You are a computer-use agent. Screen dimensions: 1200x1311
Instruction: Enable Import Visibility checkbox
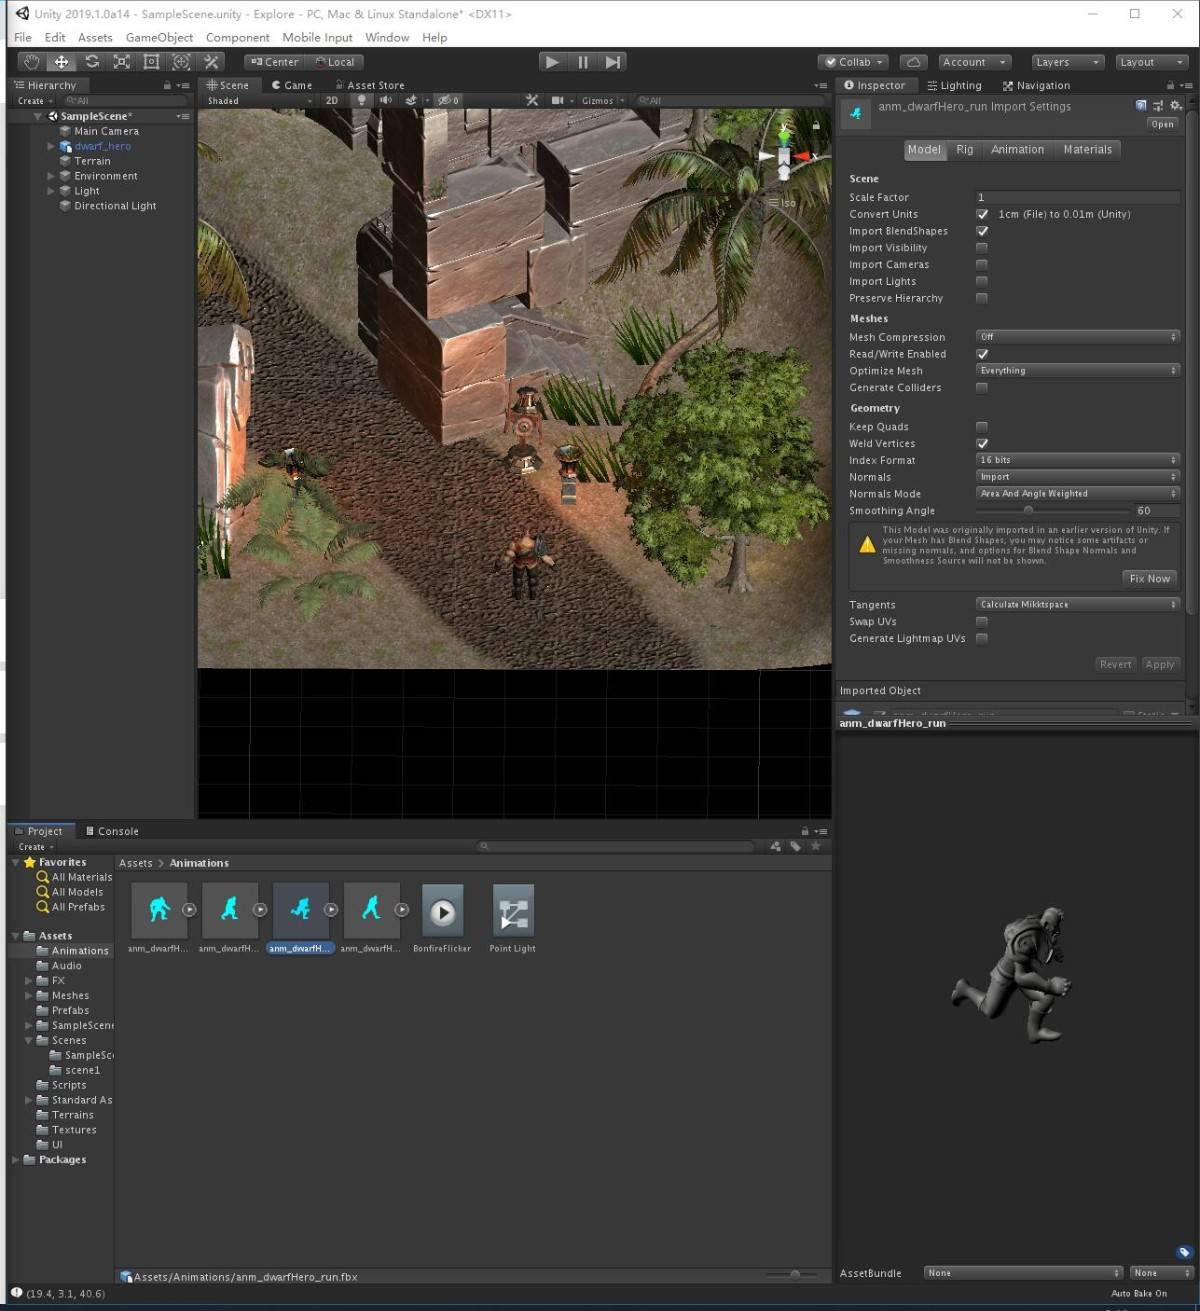point(982,248)
